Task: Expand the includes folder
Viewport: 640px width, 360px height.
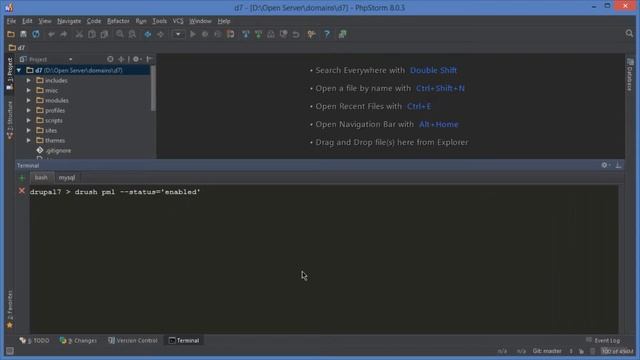Action: click(29, 80)
